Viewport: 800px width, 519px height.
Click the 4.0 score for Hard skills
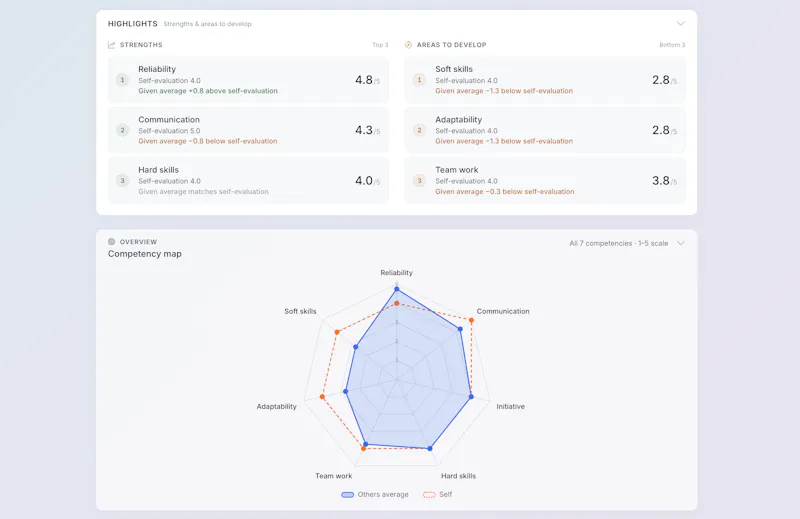364,181
